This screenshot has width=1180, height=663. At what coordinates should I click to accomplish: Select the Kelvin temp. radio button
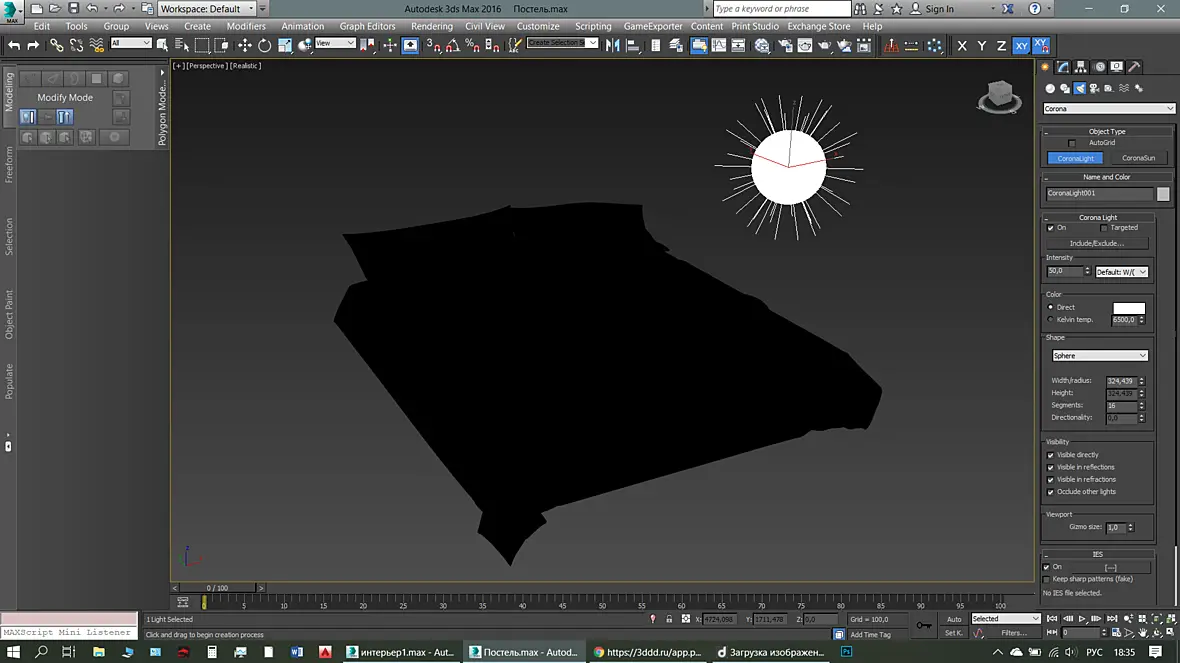[x=1051, y=320]
